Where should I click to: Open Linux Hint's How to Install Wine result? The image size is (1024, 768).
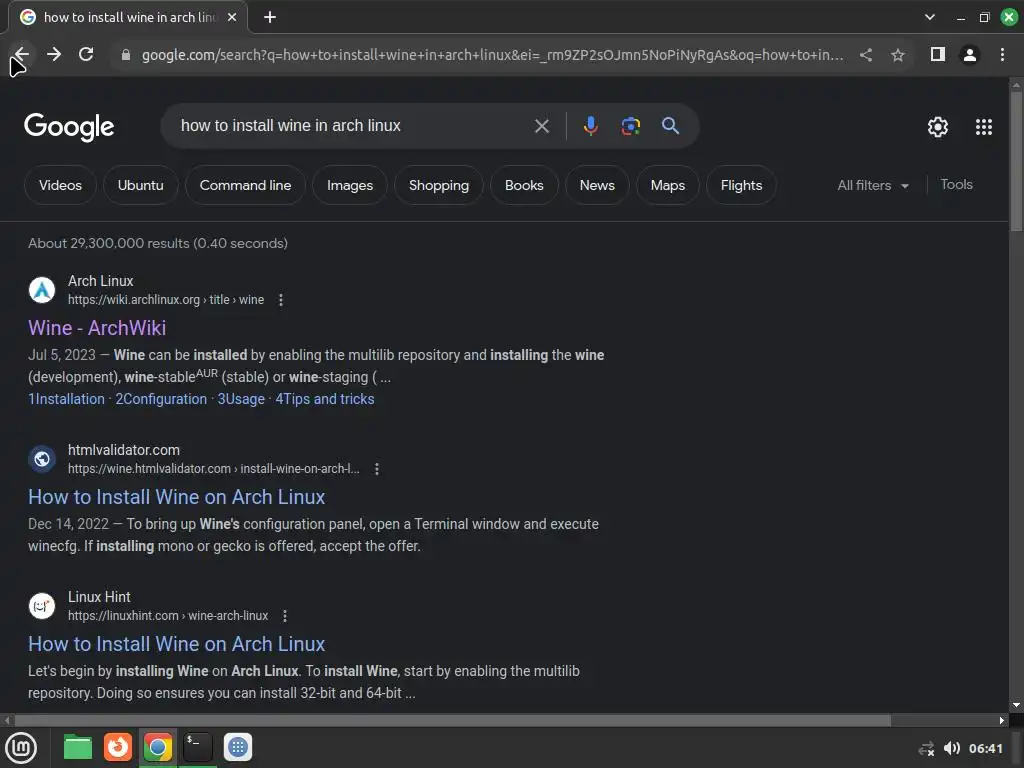(x=176, y=644)
